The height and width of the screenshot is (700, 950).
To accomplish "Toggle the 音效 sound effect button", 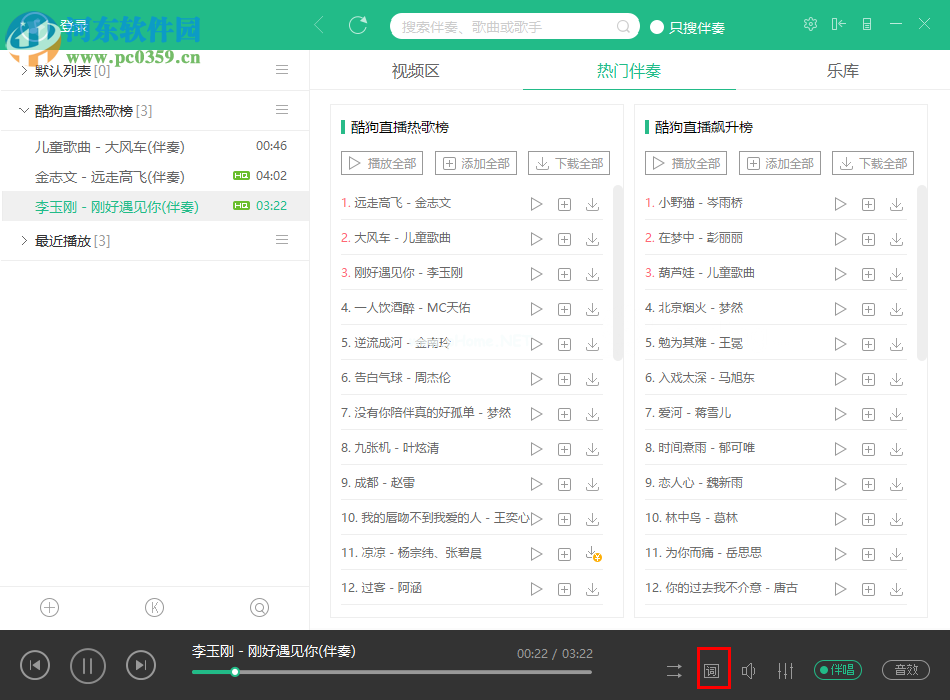I will (x=906, y=670).
